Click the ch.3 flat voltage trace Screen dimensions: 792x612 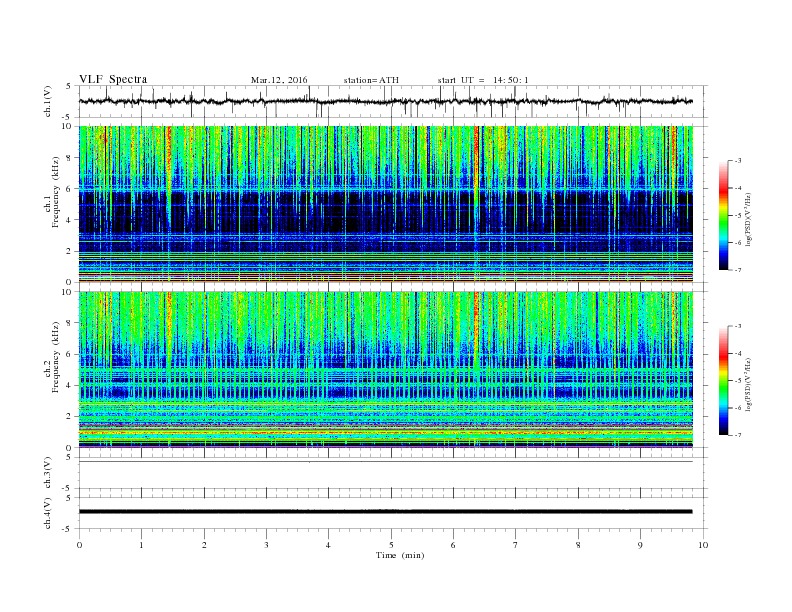pyautogui.click(x=386, y=462)
